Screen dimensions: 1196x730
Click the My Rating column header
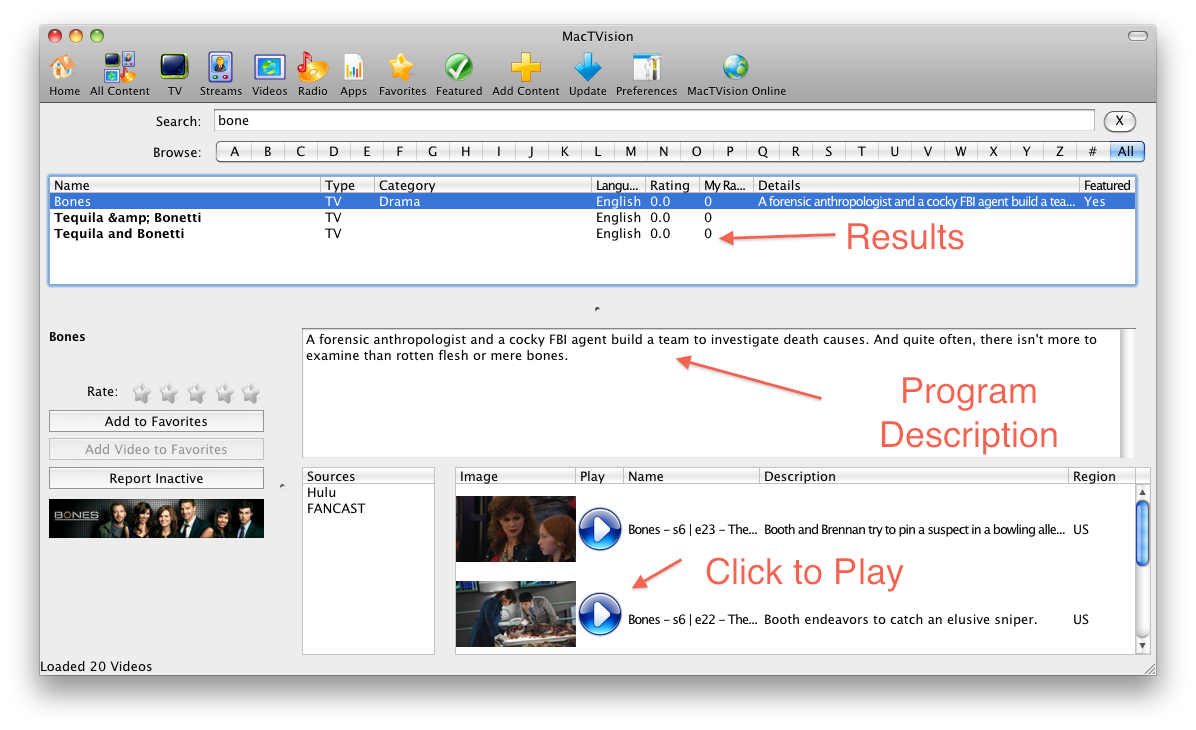coord(725,185)
